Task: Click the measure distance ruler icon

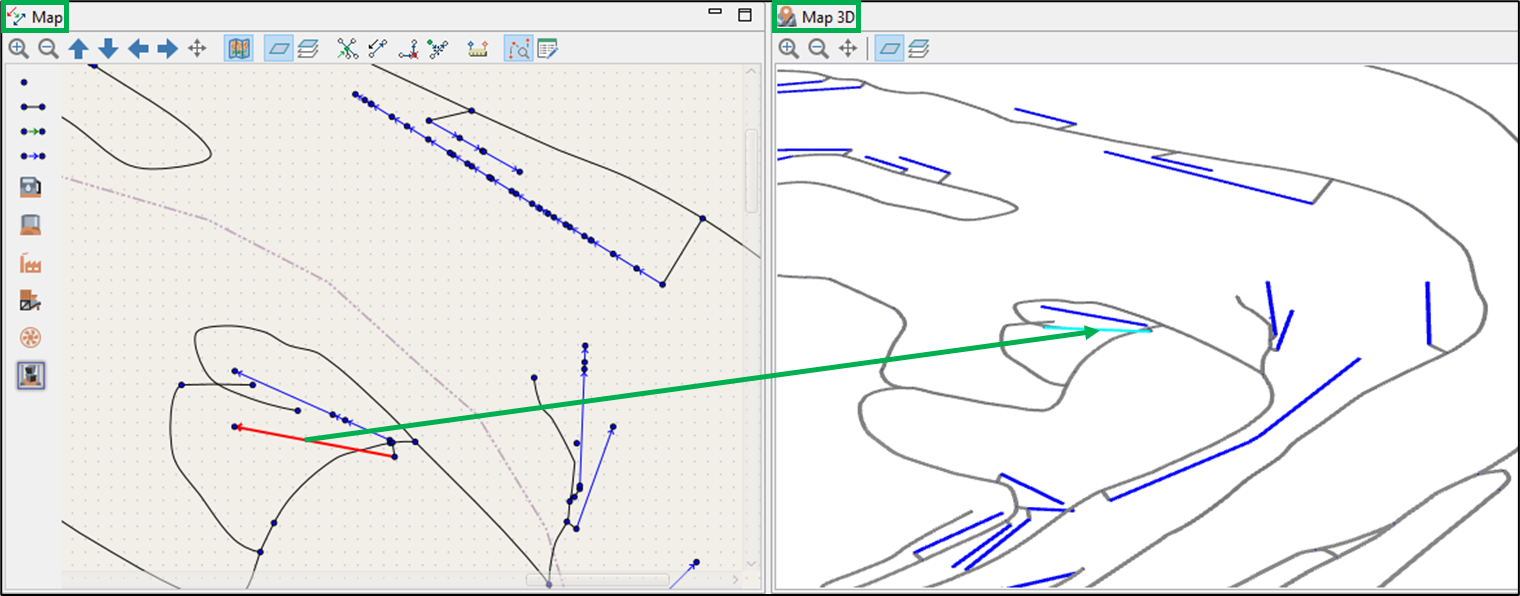Action: click(x=478, y=48)
